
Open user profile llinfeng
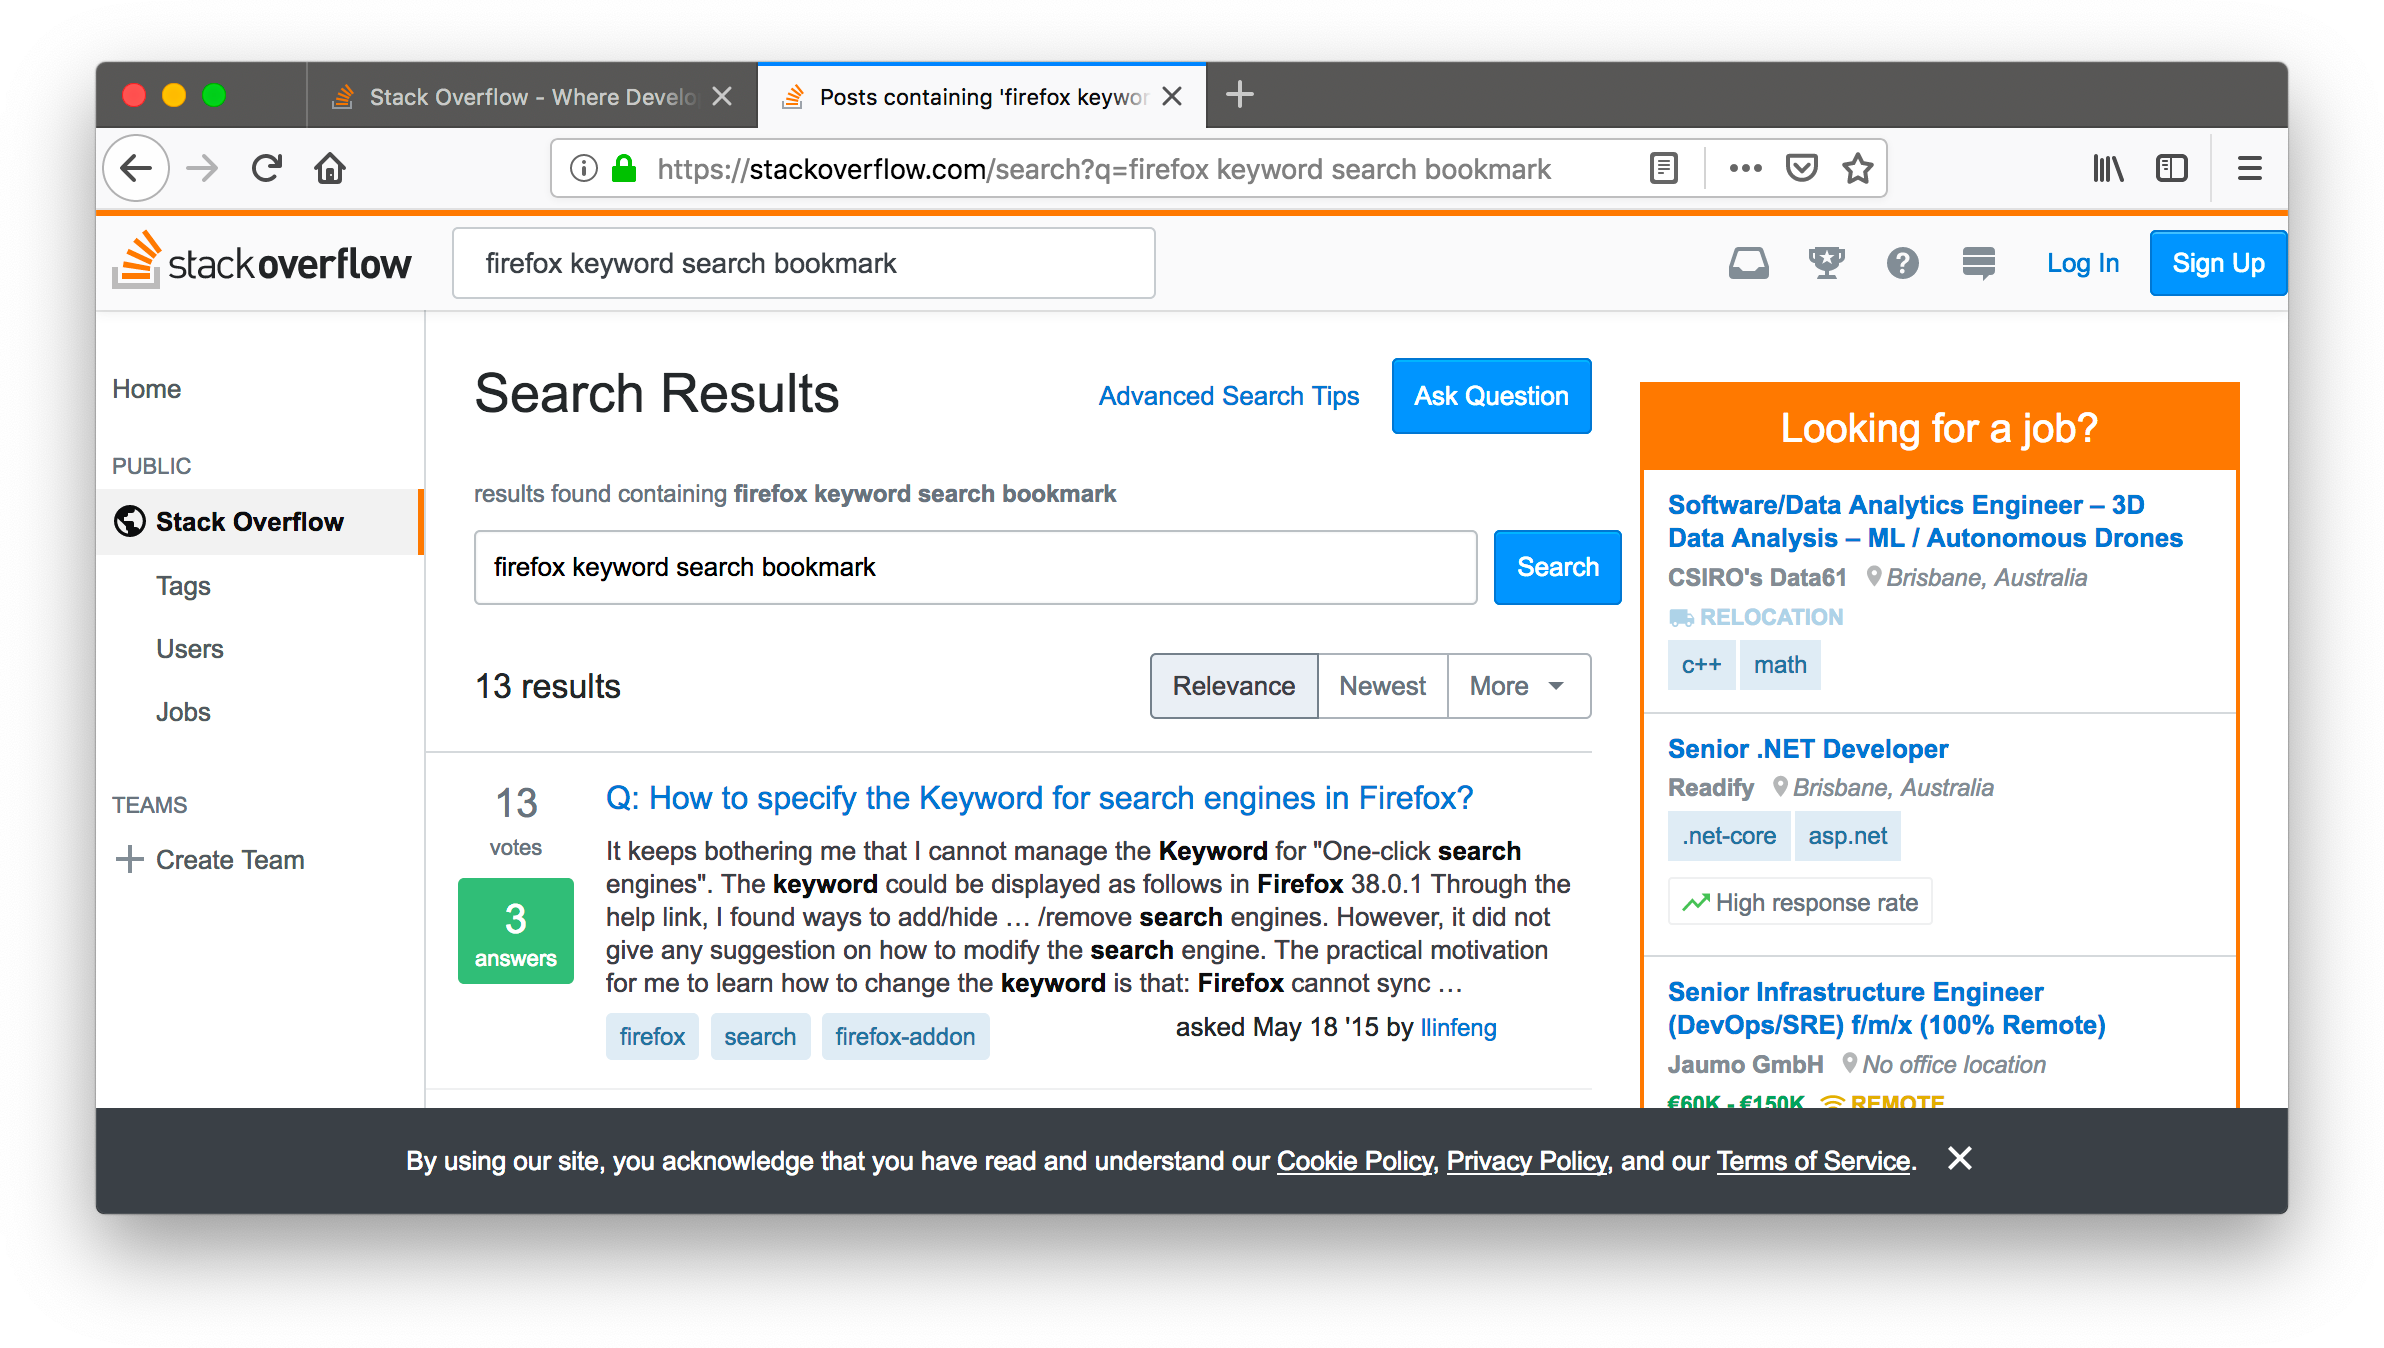[x=1458, y=1028]
